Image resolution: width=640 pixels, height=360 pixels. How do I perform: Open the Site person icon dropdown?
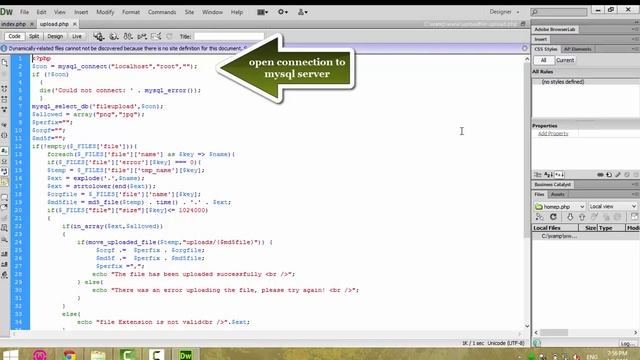point(302,12)
